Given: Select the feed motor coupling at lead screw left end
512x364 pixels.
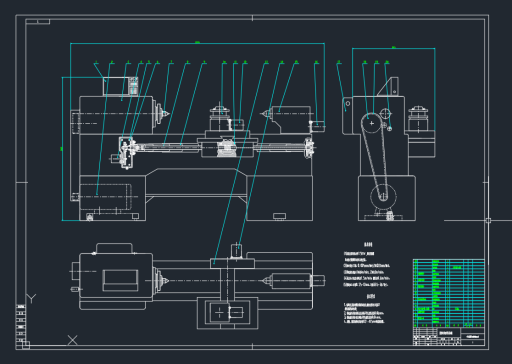Looking at the screenshot, I should 126,153.
